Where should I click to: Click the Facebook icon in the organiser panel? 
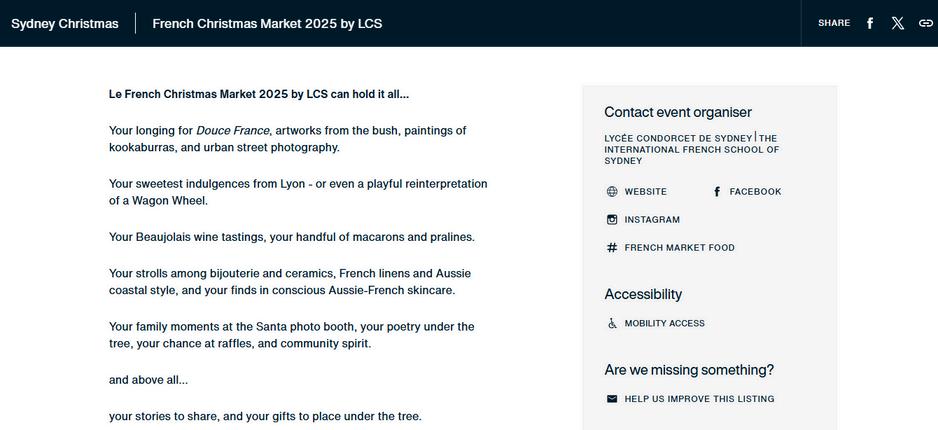coord(717,192)
